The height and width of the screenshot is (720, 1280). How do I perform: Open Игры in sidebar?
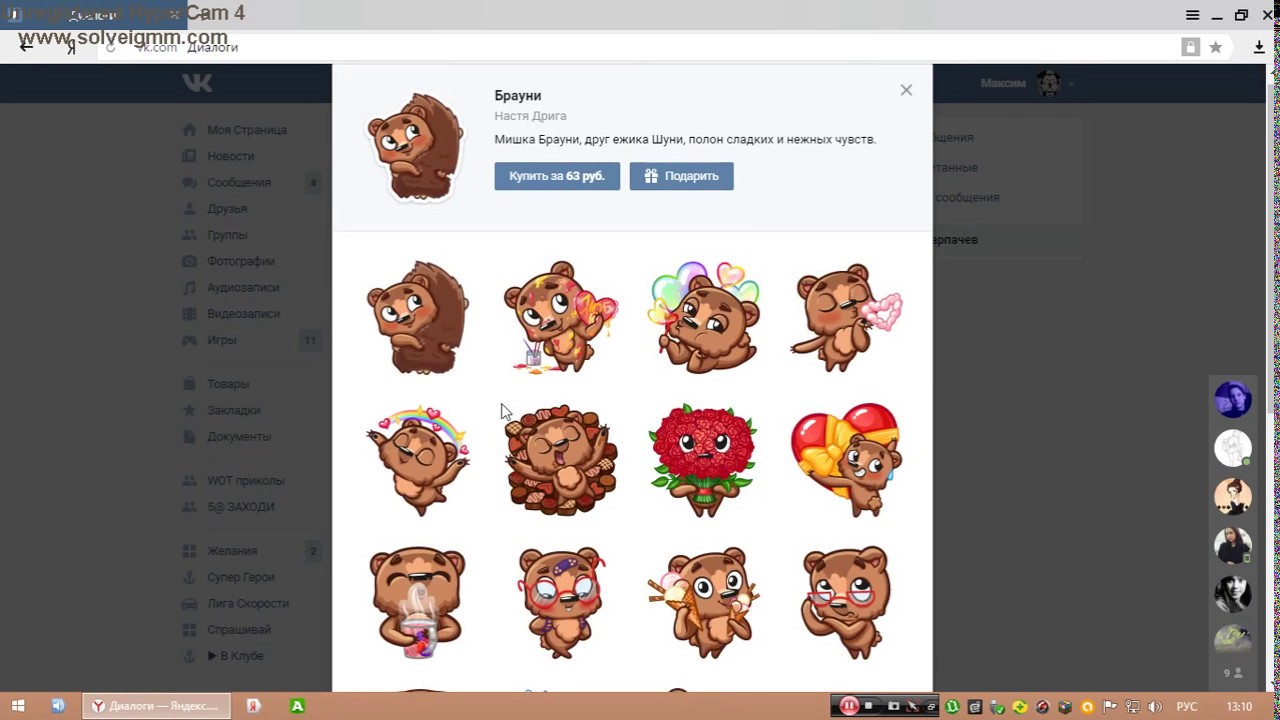pyautogui.click(x=222, y=340)
